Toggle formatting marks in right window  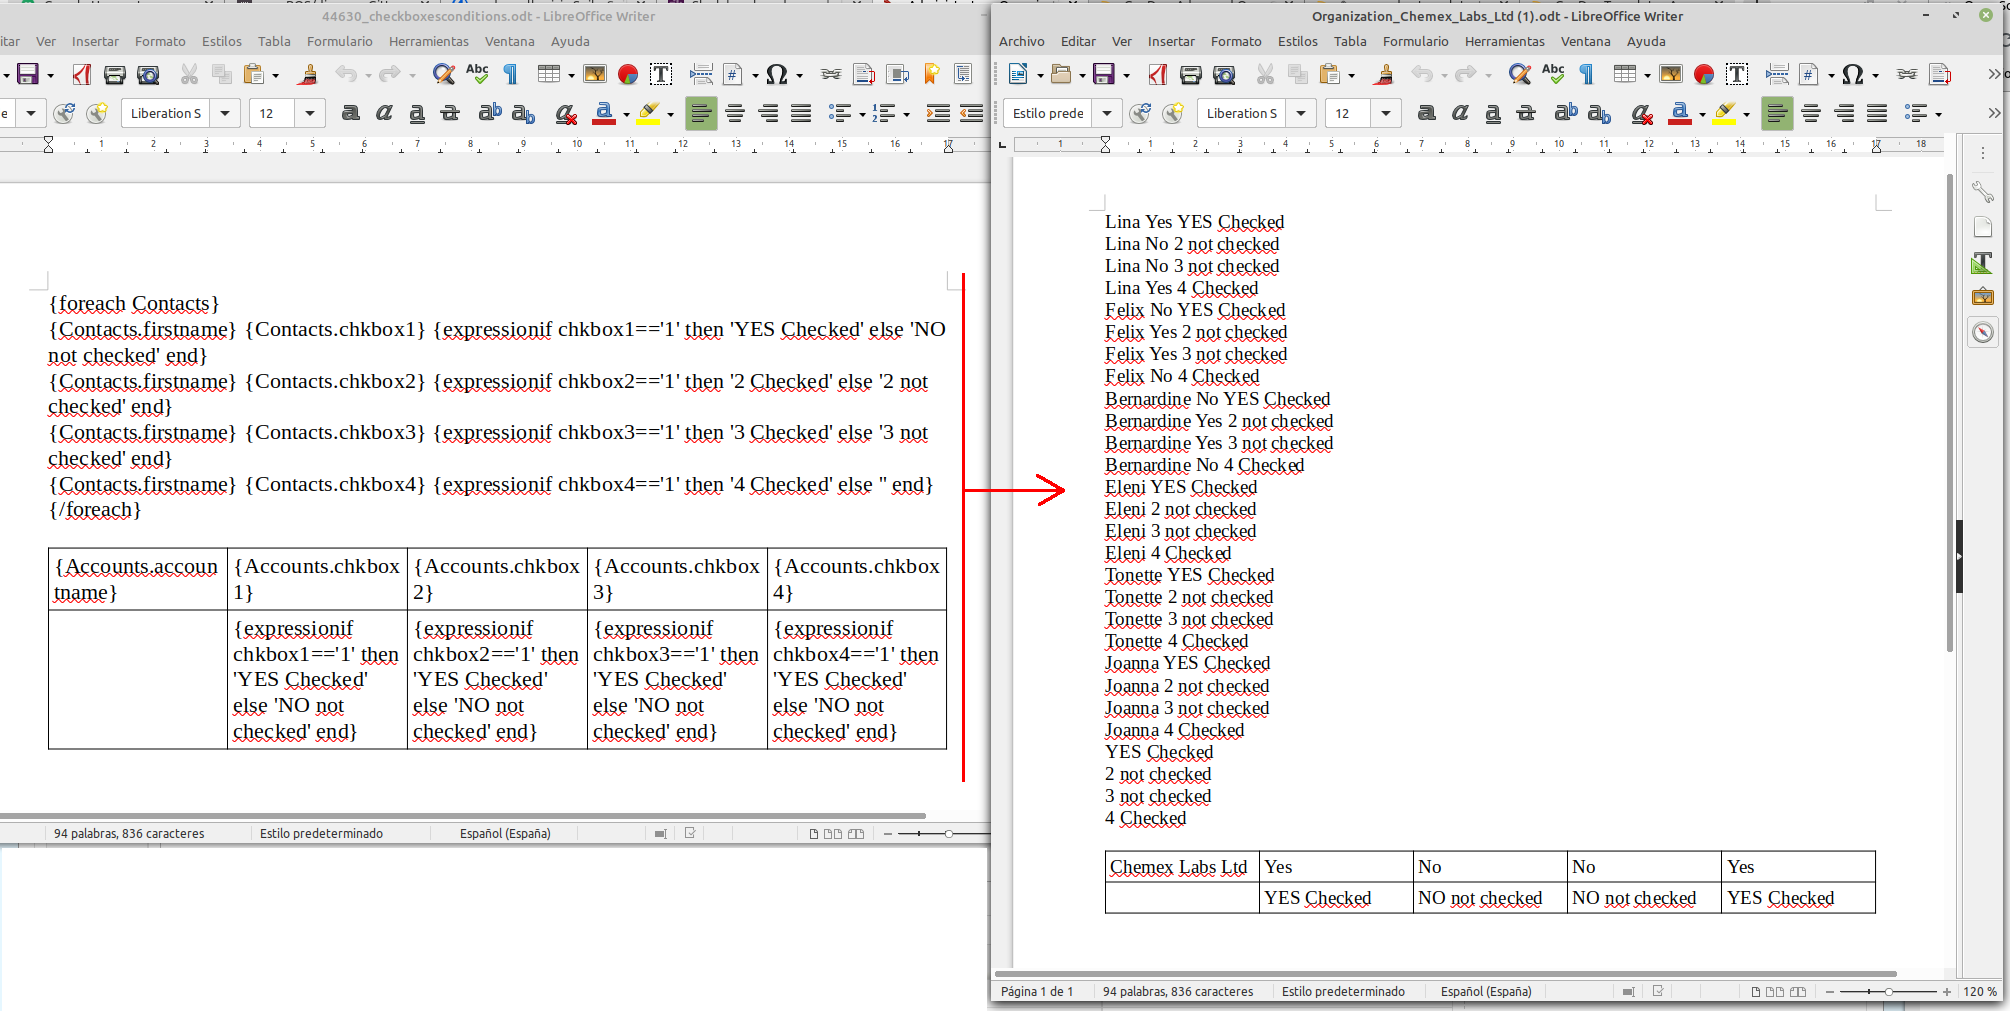coord(1586,75)
